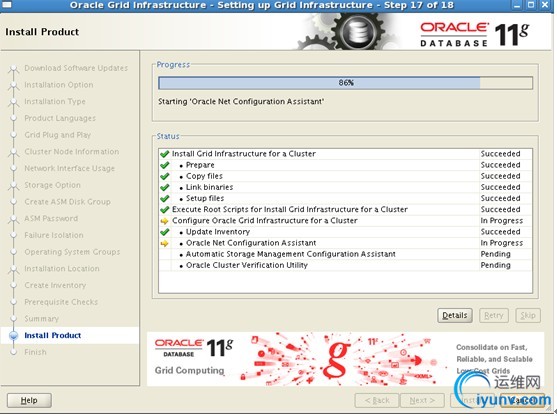The image size is (557, 416).
Task: Select the Failure Isolation step
Action: pyautogui.click(x=54, y=235)
